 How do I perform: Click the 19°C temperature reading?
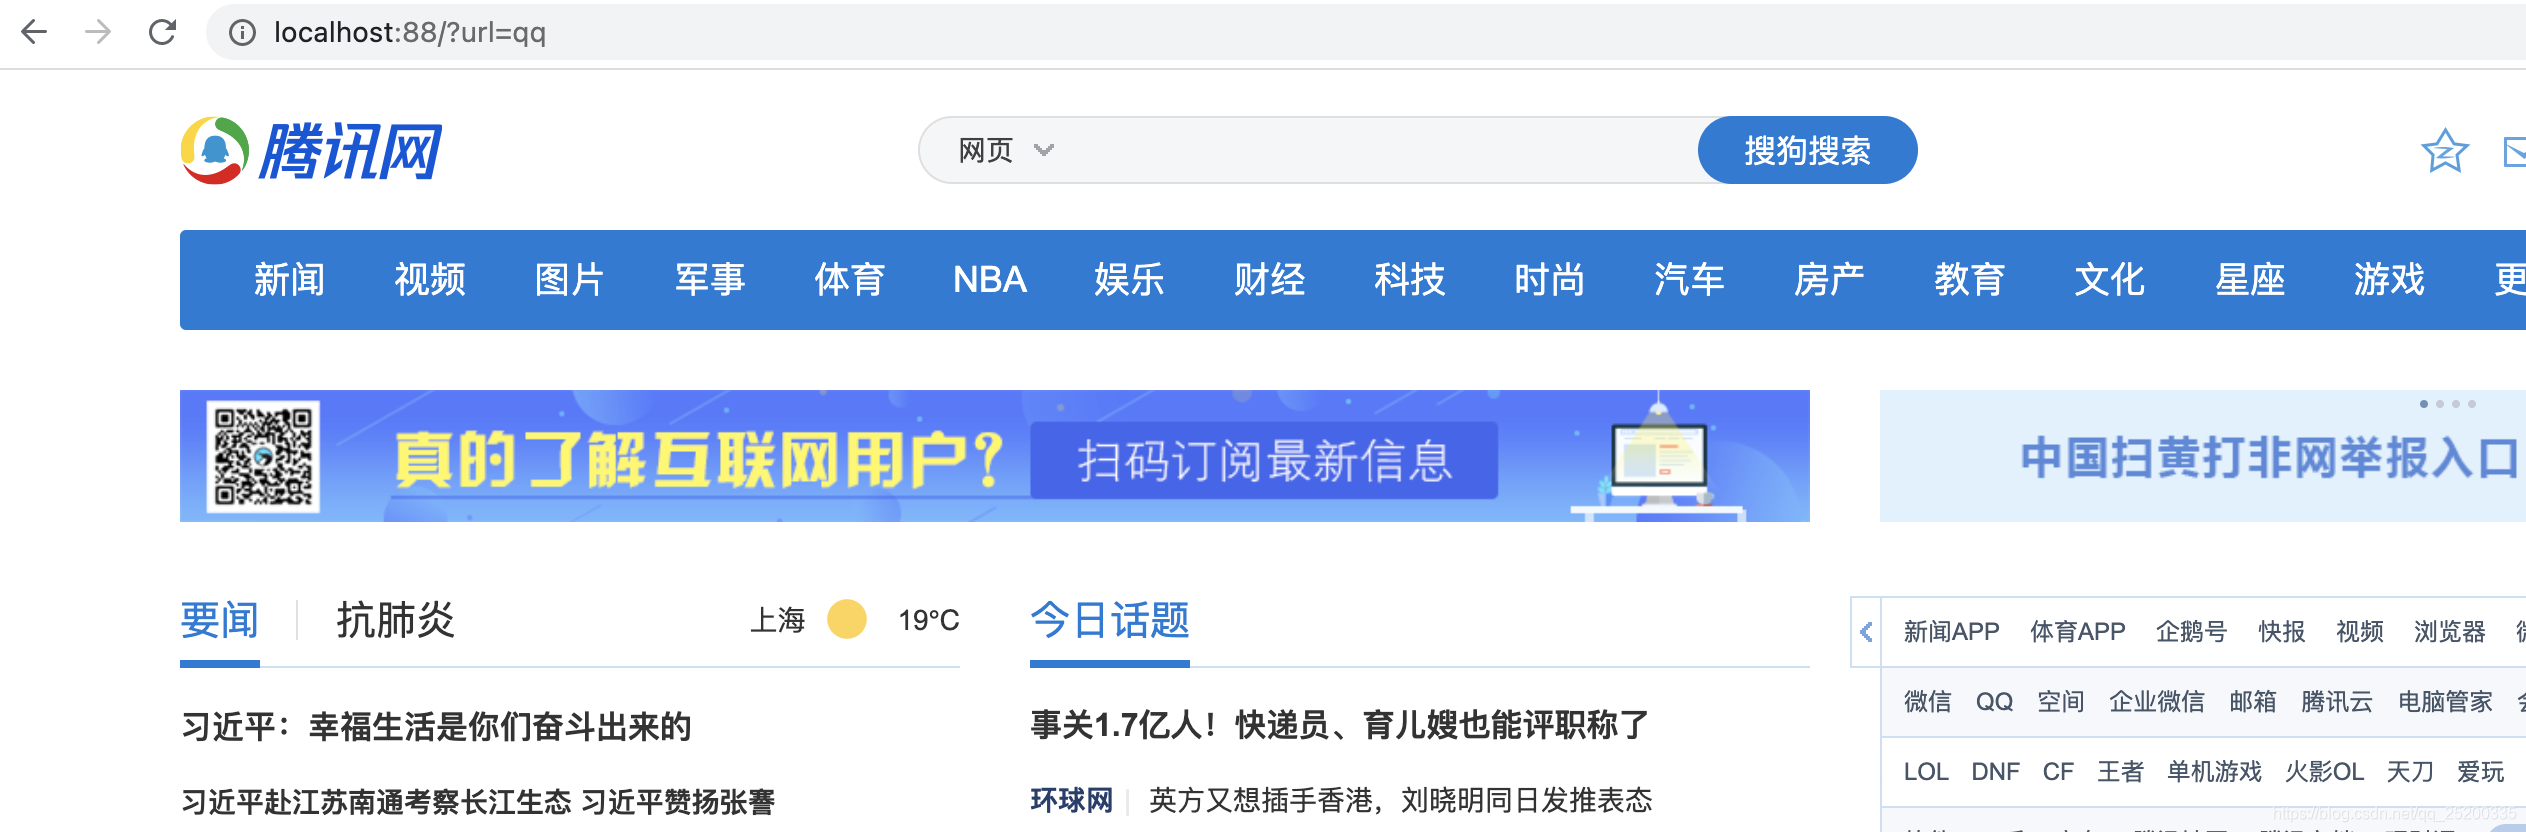(929, 620)
